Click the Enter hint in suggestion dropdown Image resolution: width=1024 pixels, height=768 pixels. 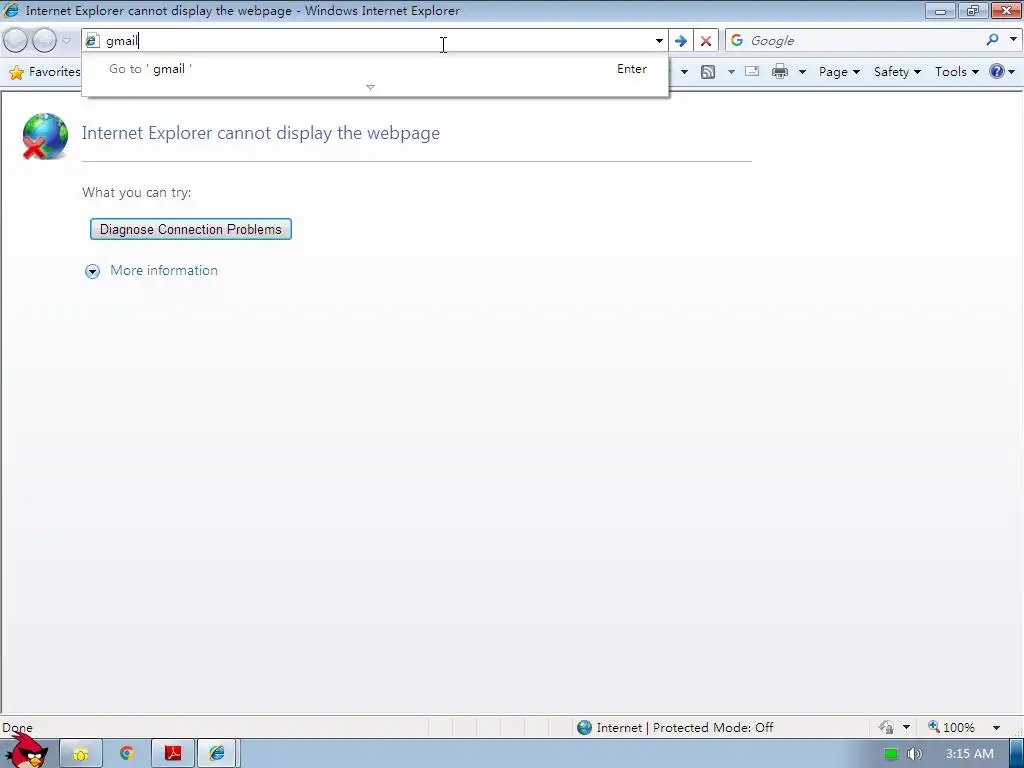coord(632,69)
